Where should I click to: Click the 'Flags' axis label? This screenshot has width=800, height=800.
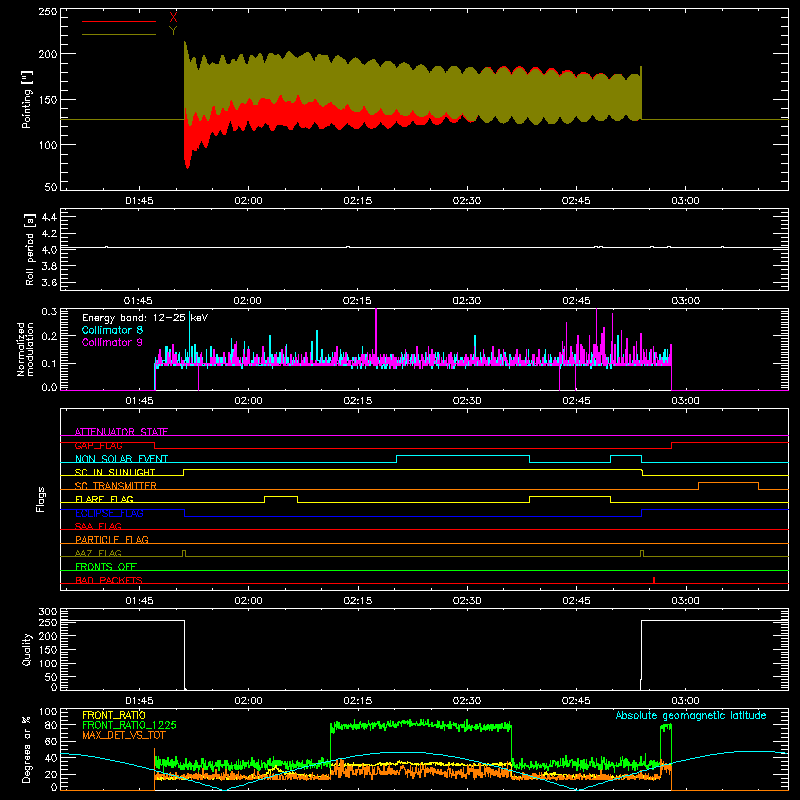(x=41, y=499)
